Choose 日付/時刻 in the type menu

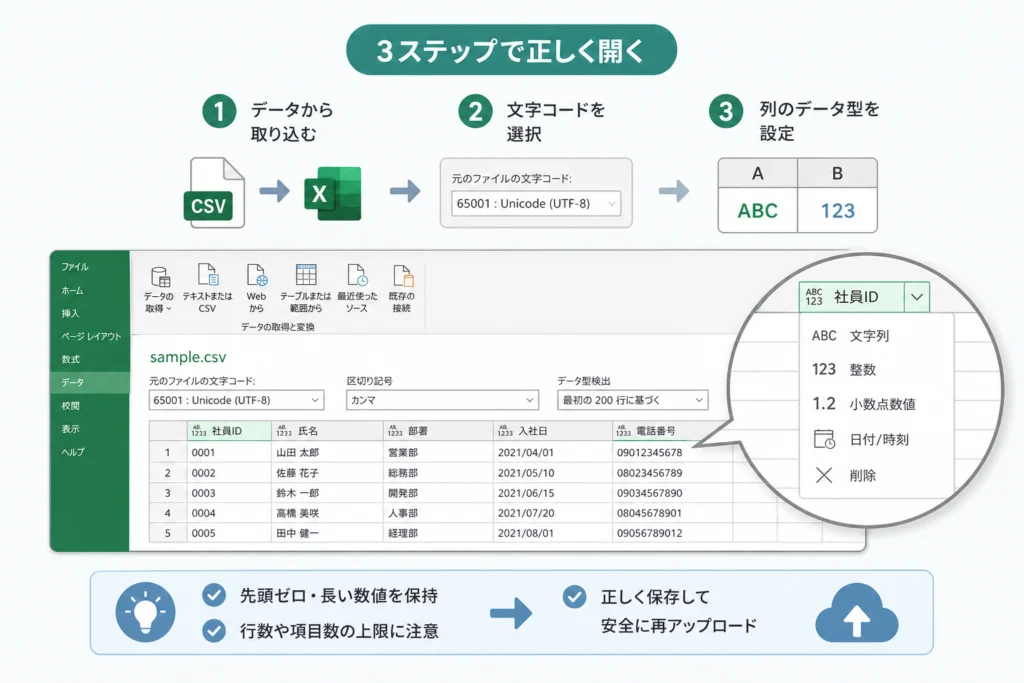click(x=876, y=439)
